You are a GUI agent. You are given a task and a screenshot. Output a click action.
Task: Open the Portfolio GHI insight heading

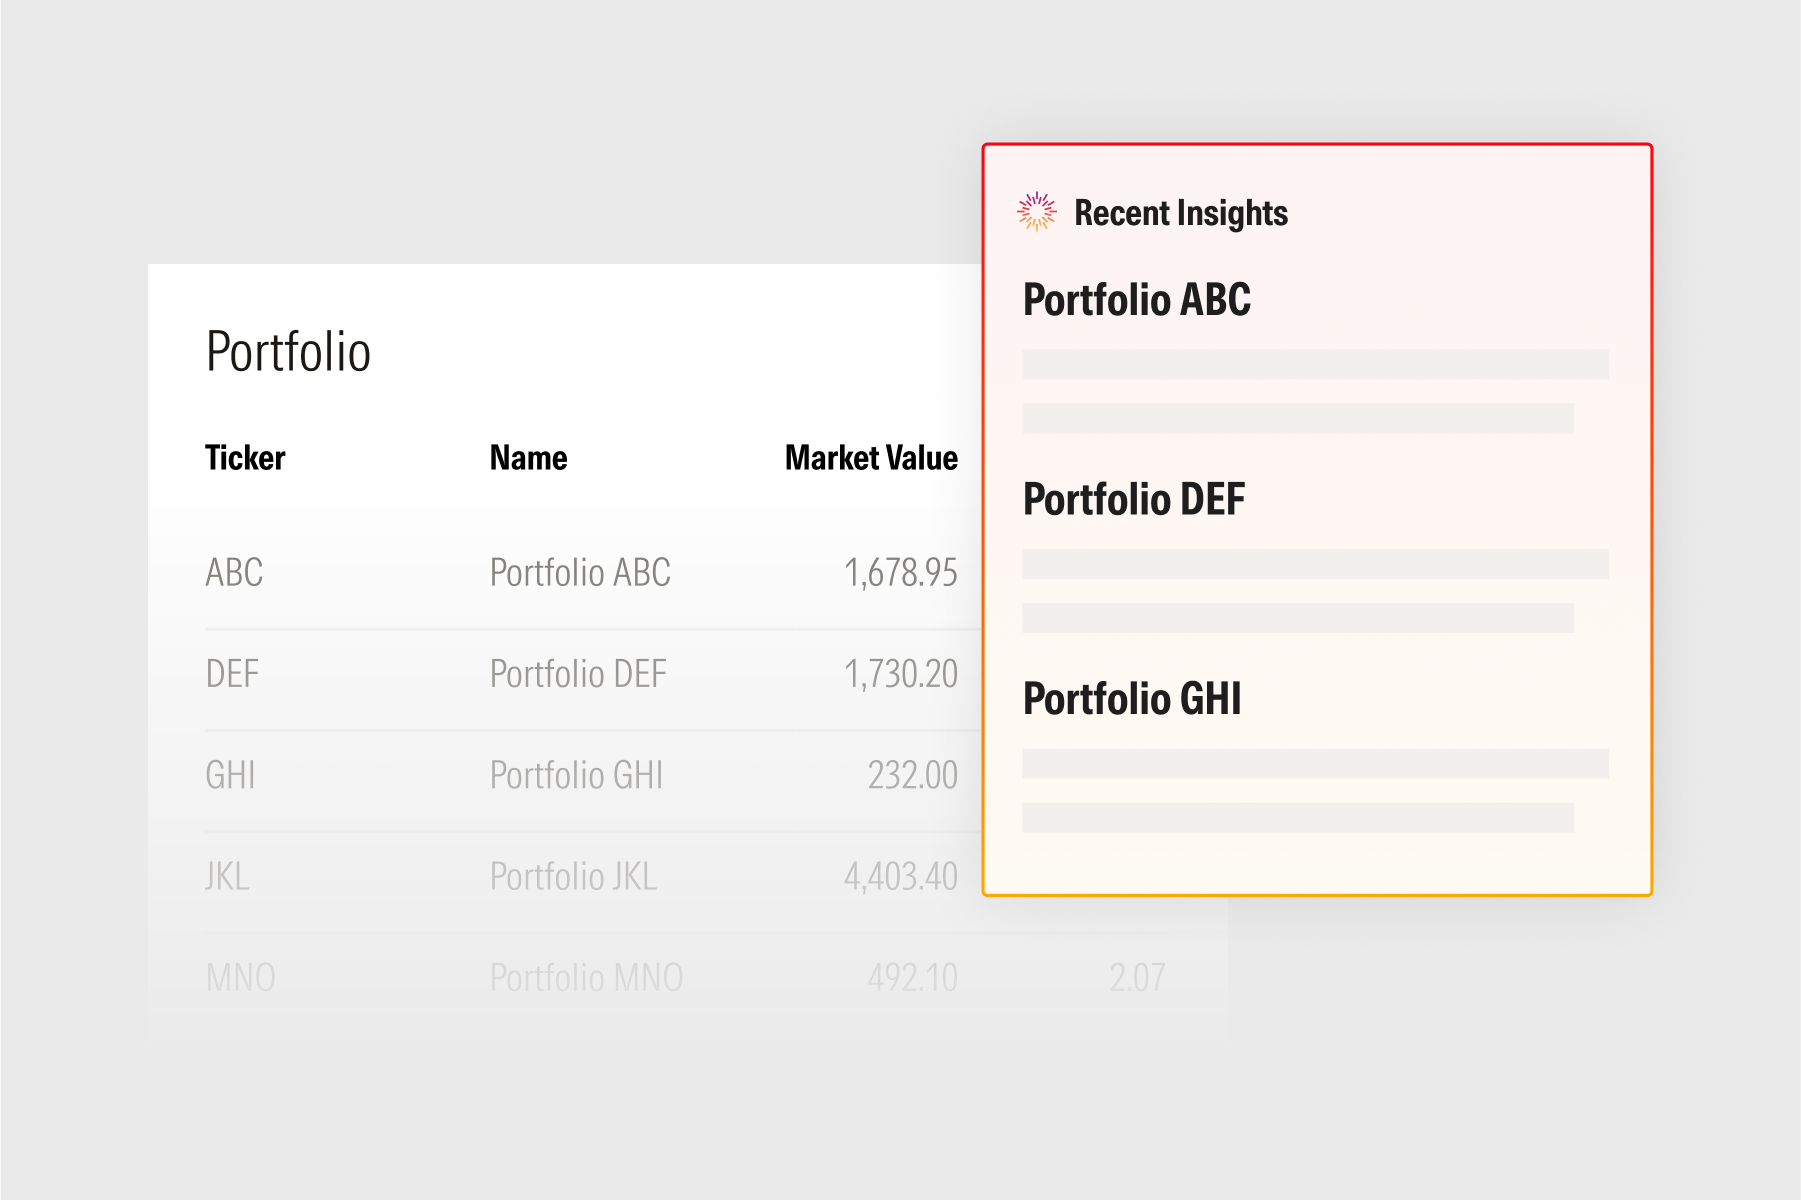pyautogui.click(x=1131, y=699)
